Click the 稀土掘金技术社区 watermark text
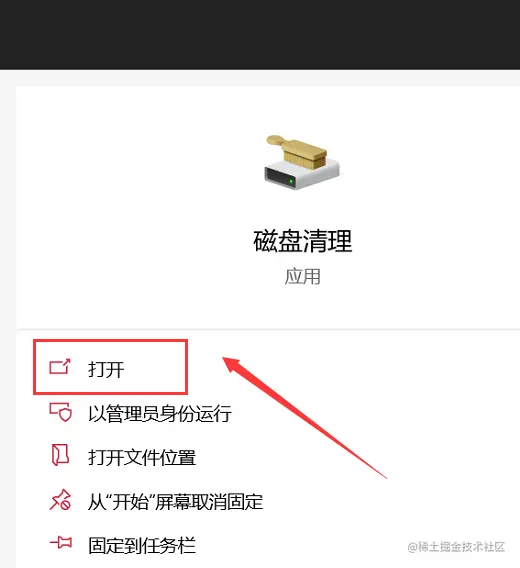Viewport: 520px width, 568px height. click(456, 547)
